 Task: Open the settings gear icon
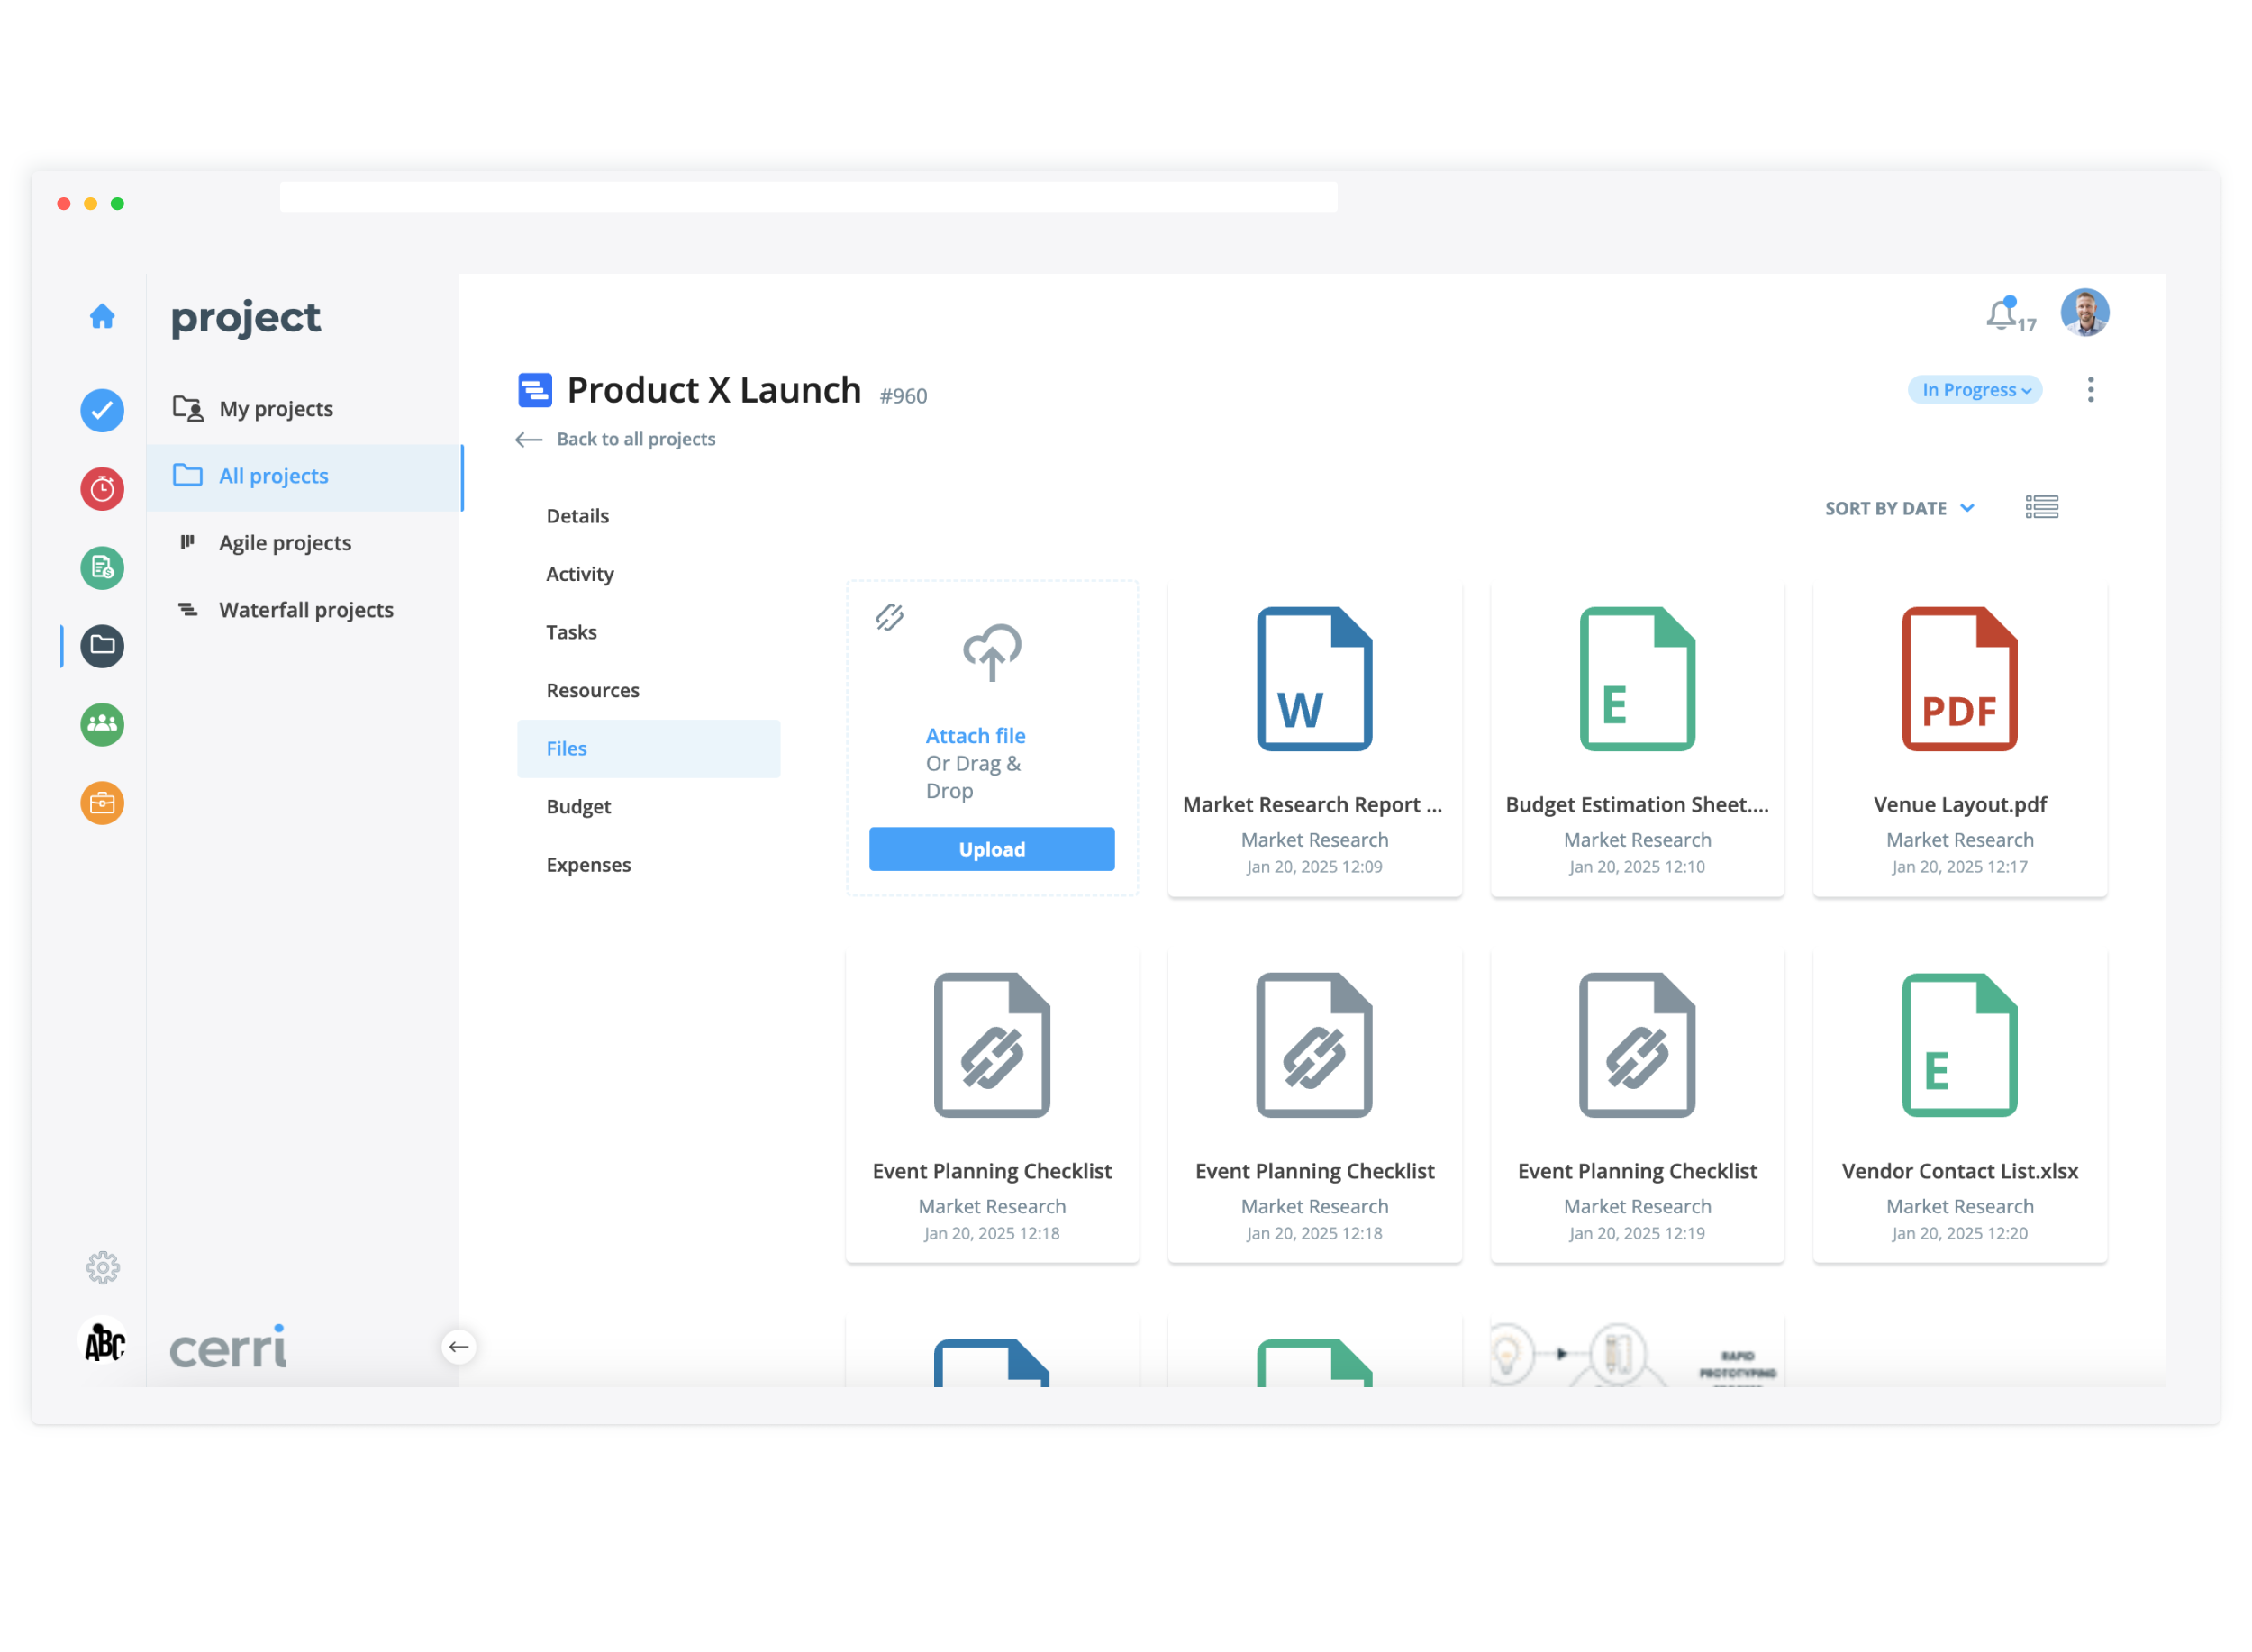[102, 1268]
